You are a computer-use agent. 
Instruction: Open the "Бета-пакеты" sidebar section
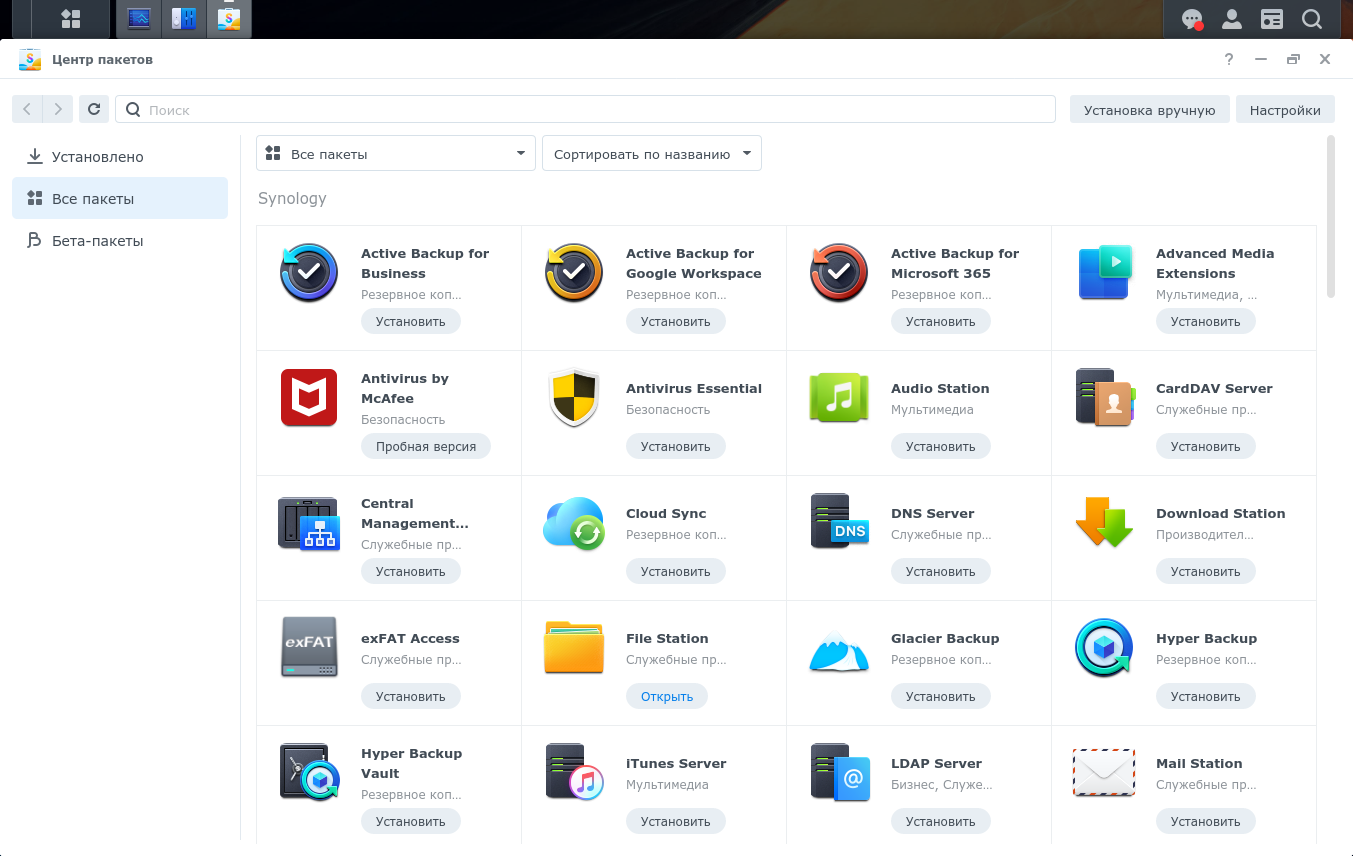(x=120, y=241)
